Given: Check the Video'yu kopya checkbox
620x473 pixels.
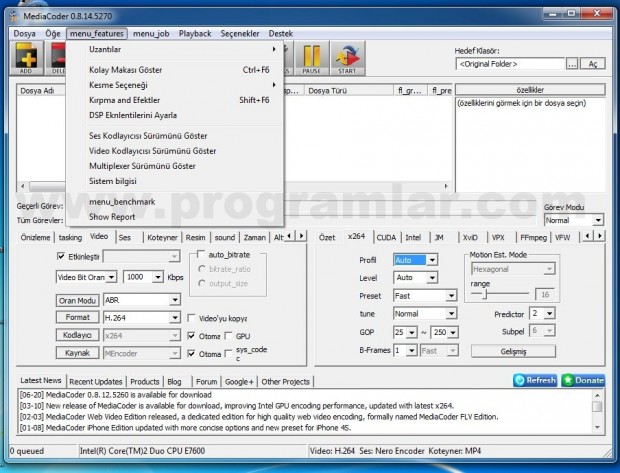Looking at the screenshot, I should point(191,318).
